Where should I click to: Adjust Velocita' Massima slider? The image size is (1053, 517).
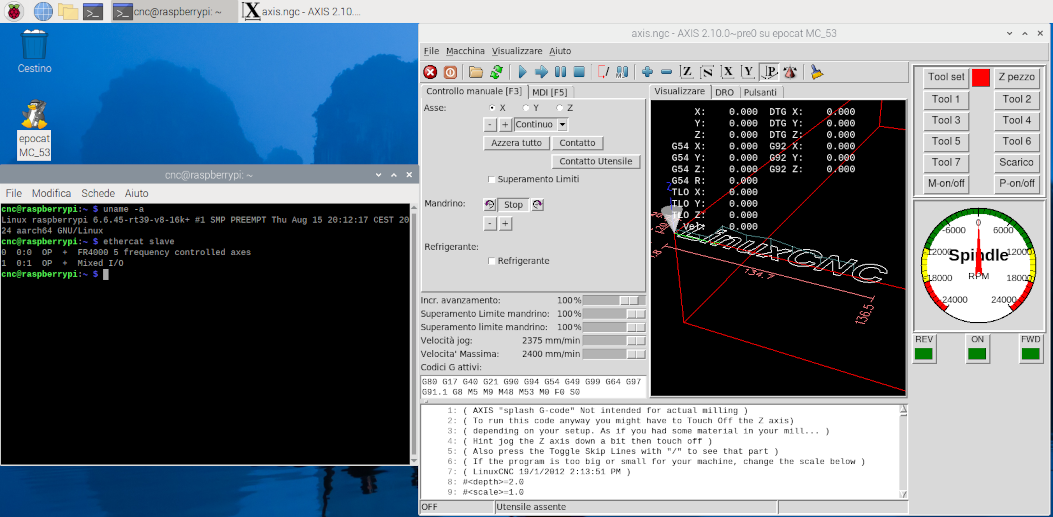614,354
